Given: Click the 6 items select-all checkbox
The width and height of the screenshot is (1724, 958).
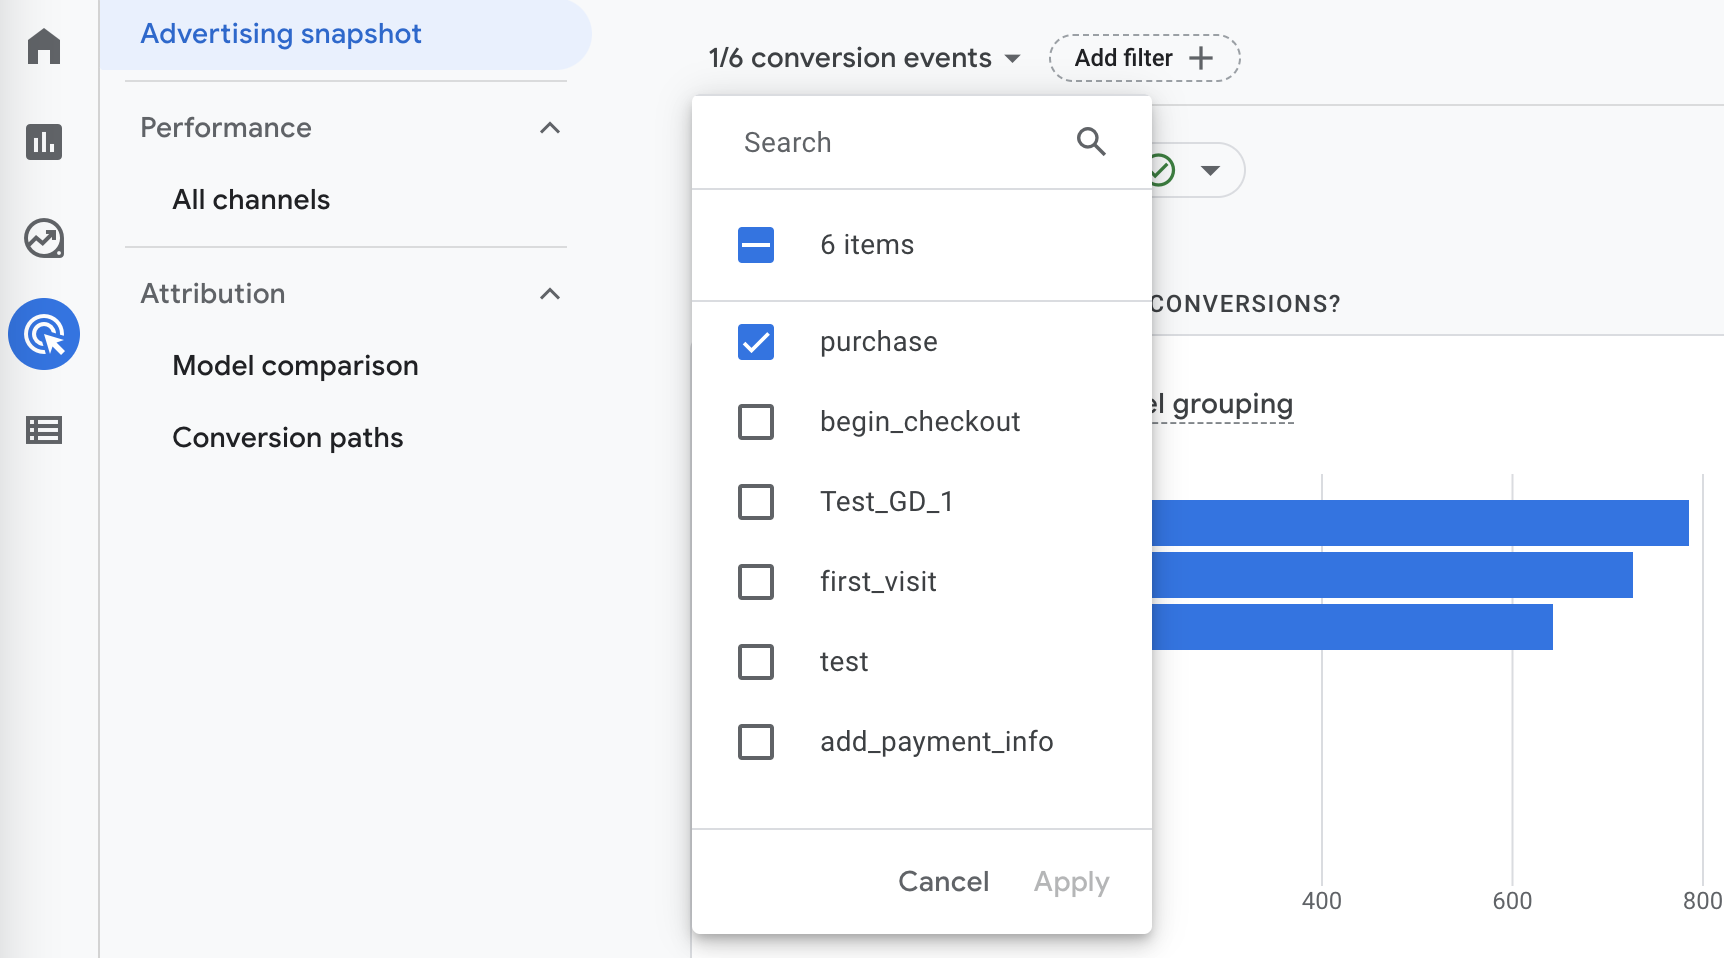Looking at the screenshot, I should [x=756, y=244].
